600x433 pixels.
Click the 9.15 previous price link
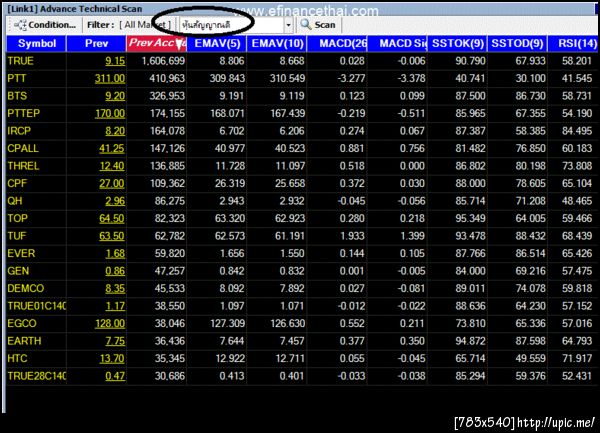115,61
